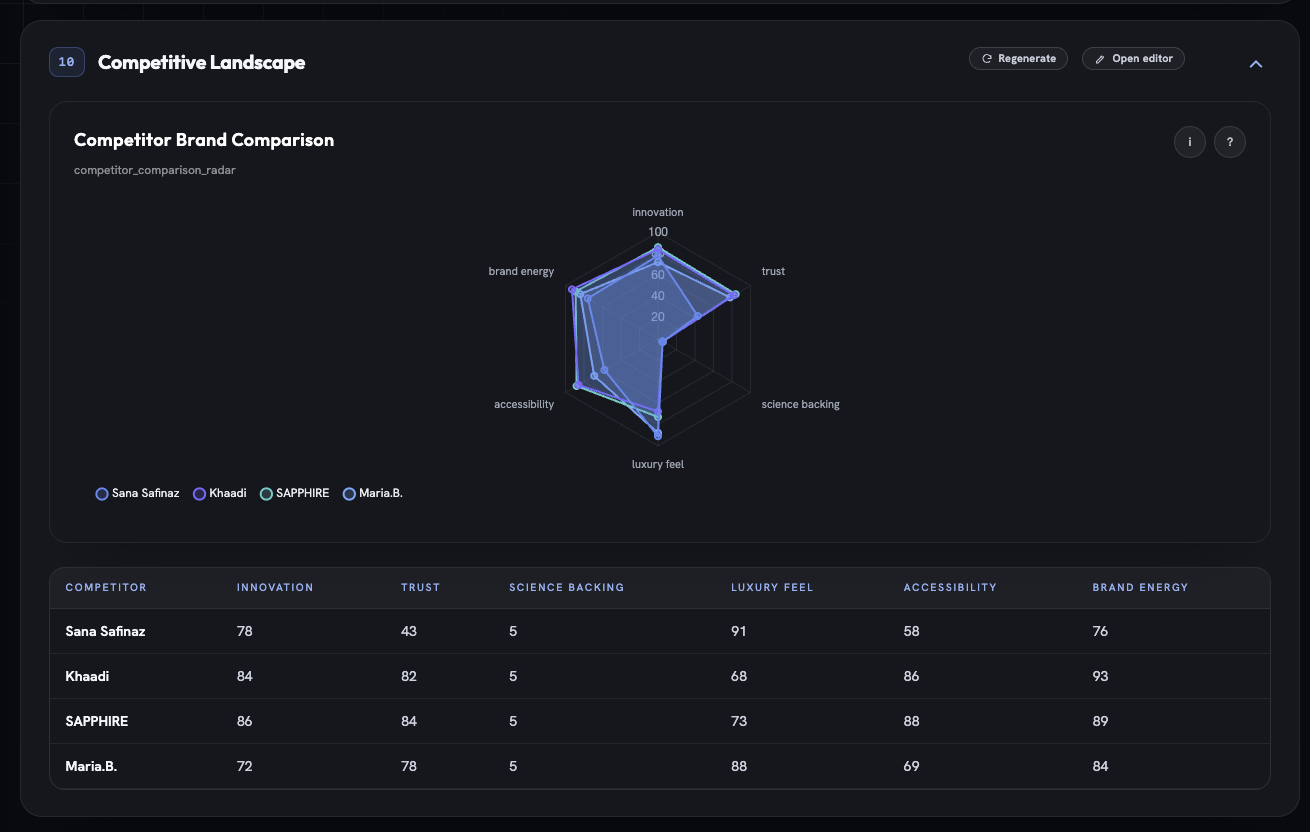Click the competitor_comparison_radar subtitle
Viewport: 1310px width, 832px height.
click(x=155, y=170)
